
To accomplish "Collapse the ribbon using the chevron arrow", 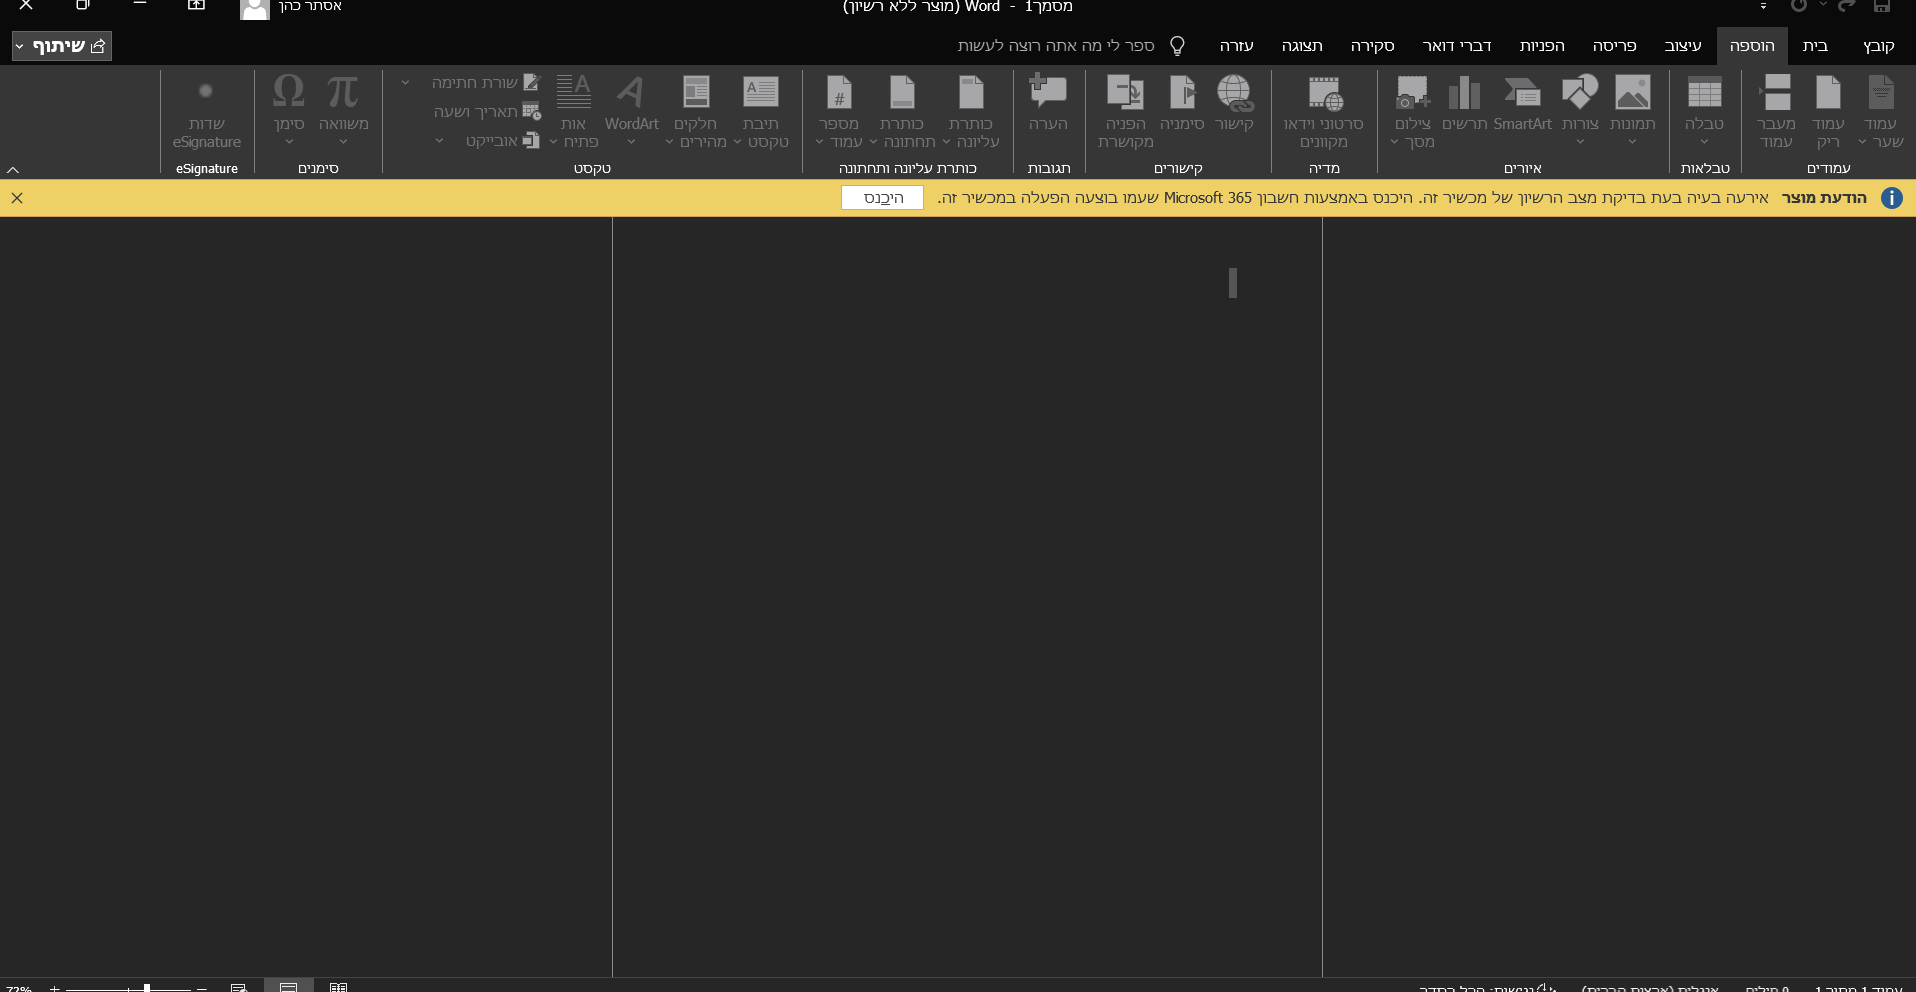I will pos(13,169).
